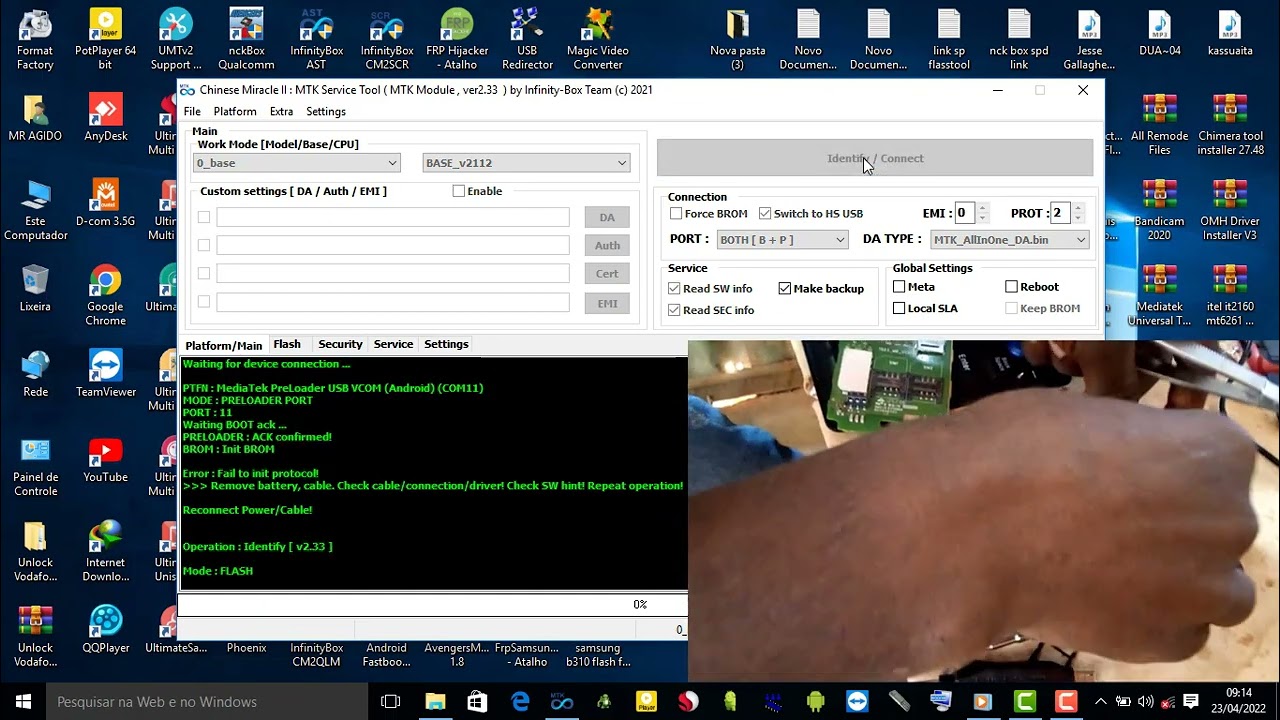Launch InfinityBox CM2SCR desktop shortcut

pos(387,40)
